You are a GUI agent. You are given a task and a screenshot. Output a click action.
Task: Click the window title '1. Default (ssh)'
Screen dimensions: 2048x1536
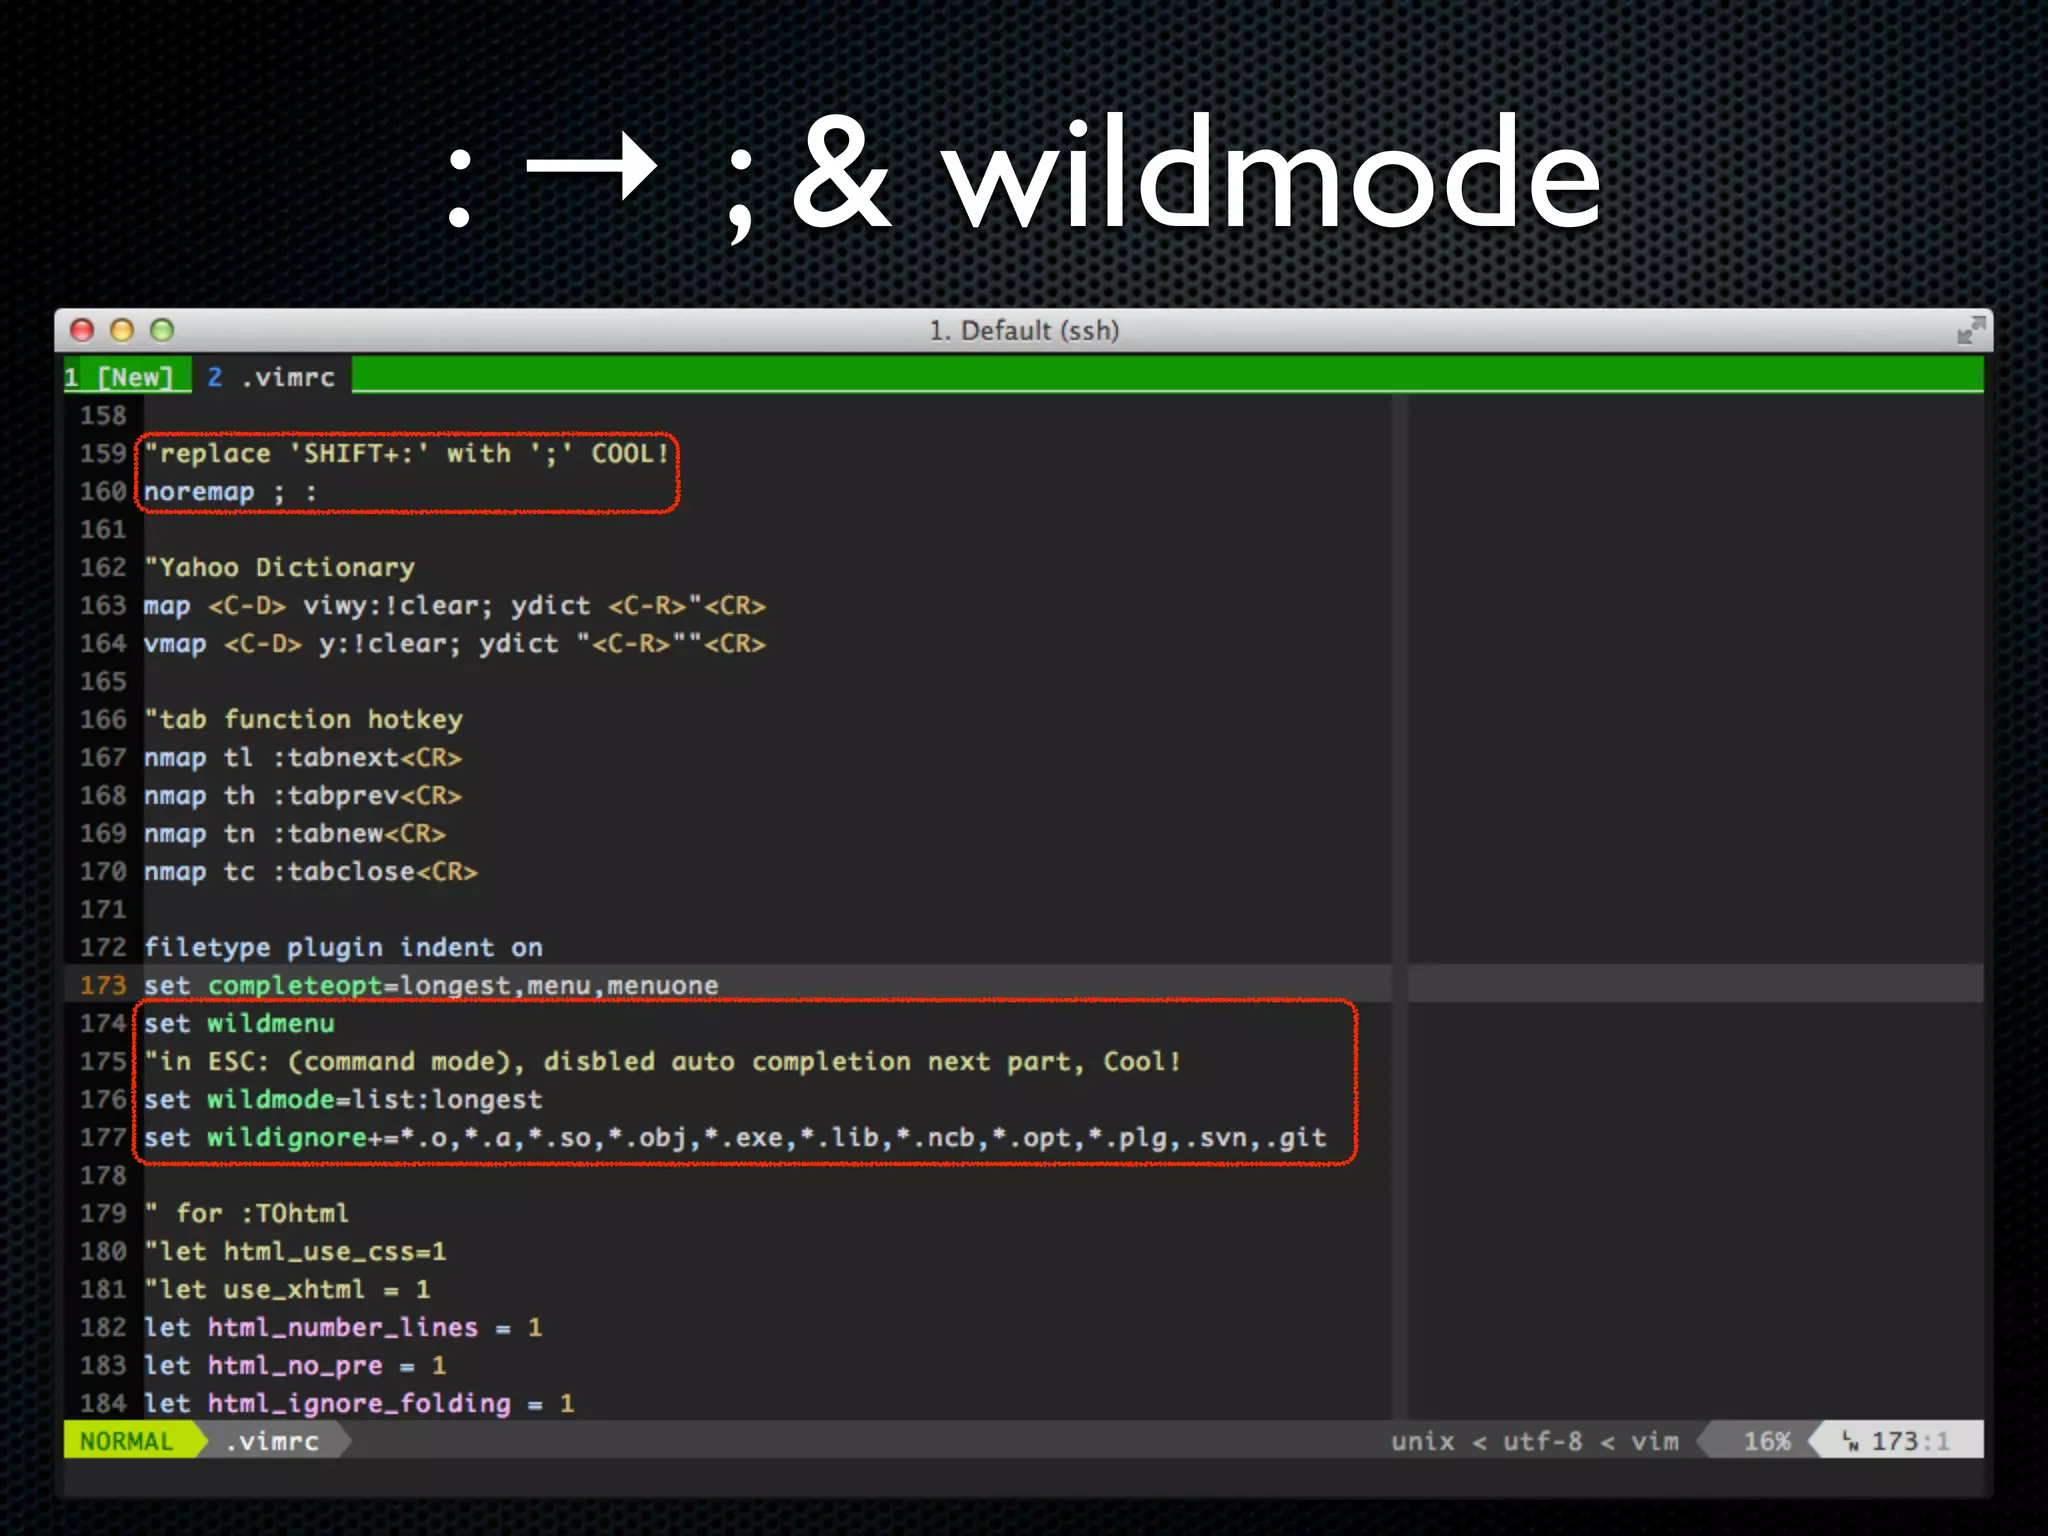[1024, 330]
